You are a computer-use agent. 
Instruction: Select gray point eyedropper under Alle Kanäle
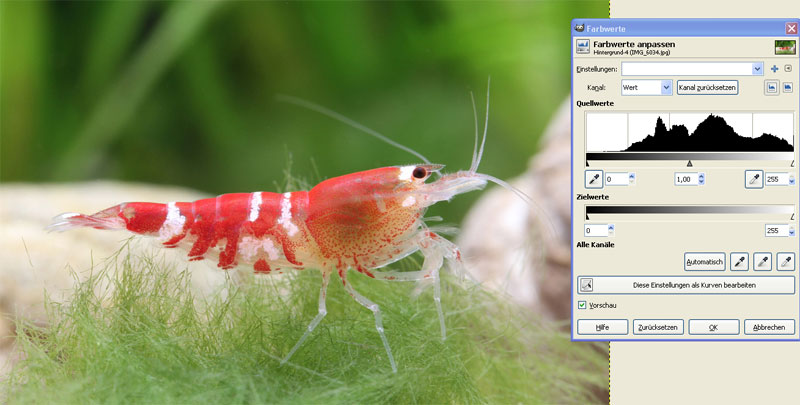(x=762, y=262)
